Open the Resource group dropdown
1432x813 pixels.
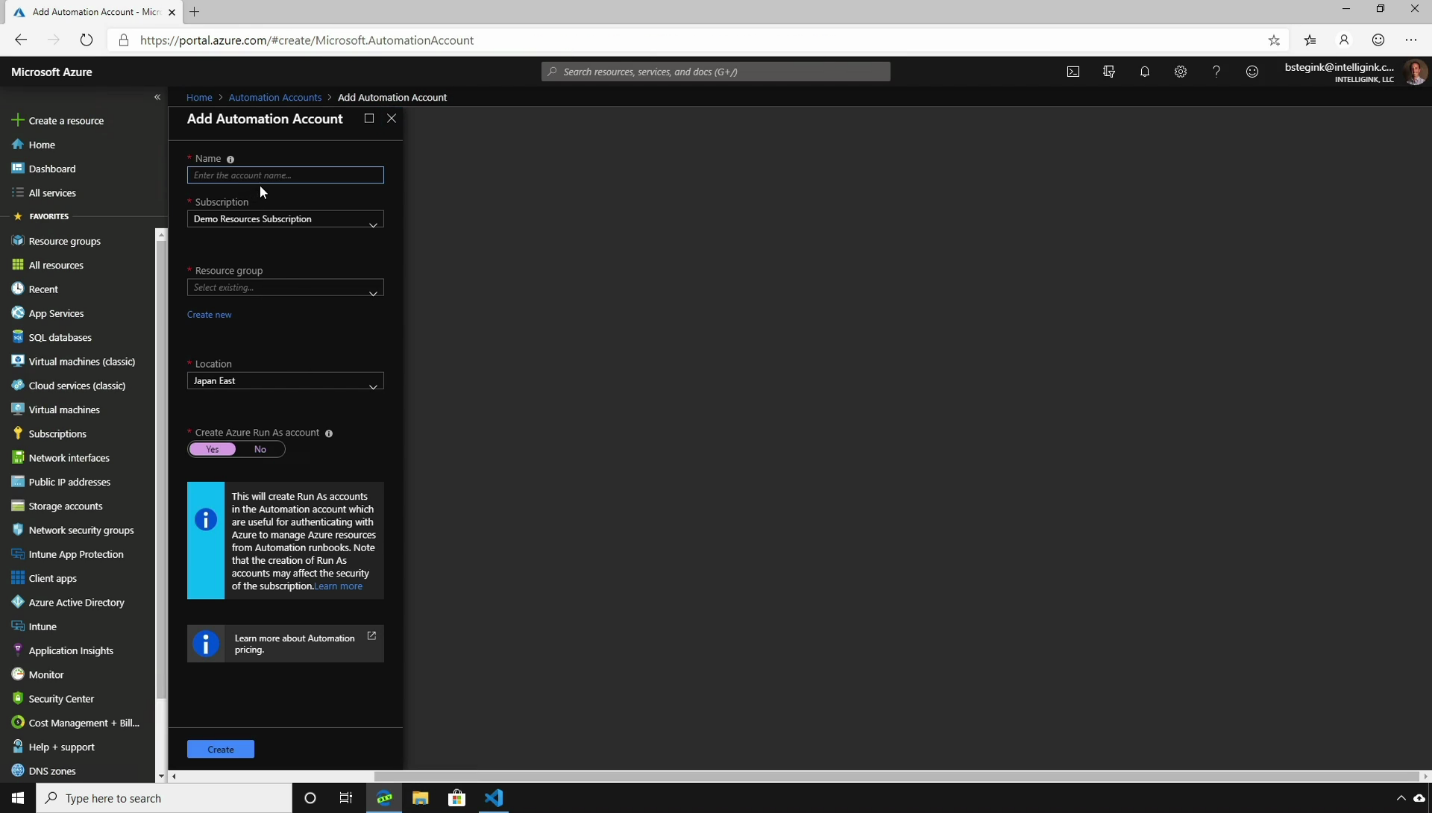(x=285, y=288)
